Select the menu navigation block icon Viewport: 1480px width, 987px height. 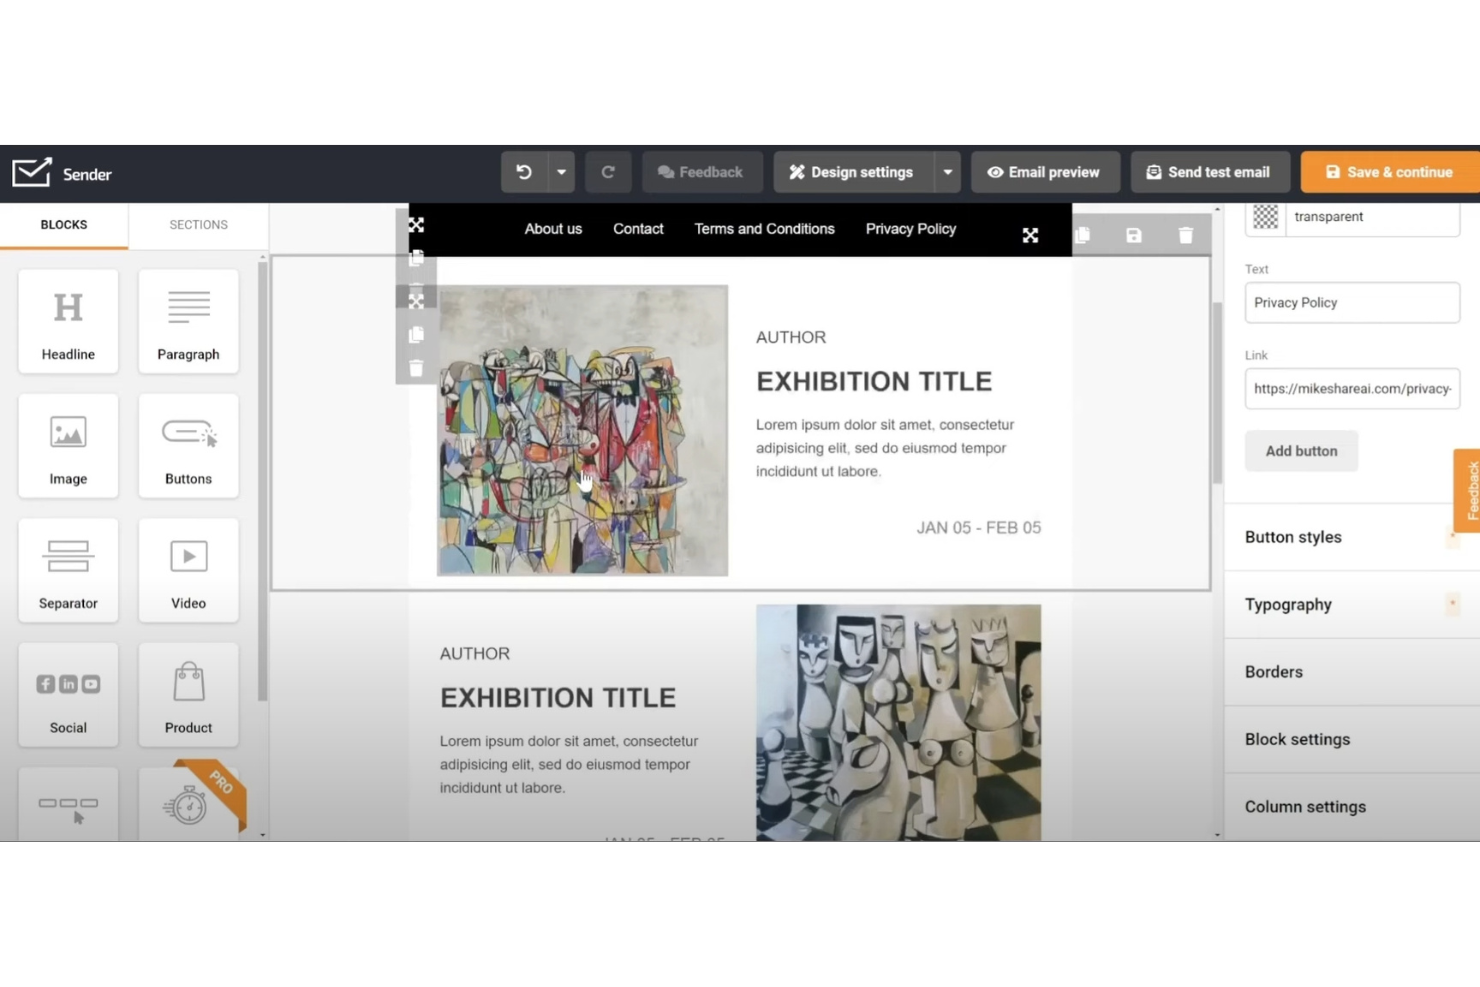68,805
